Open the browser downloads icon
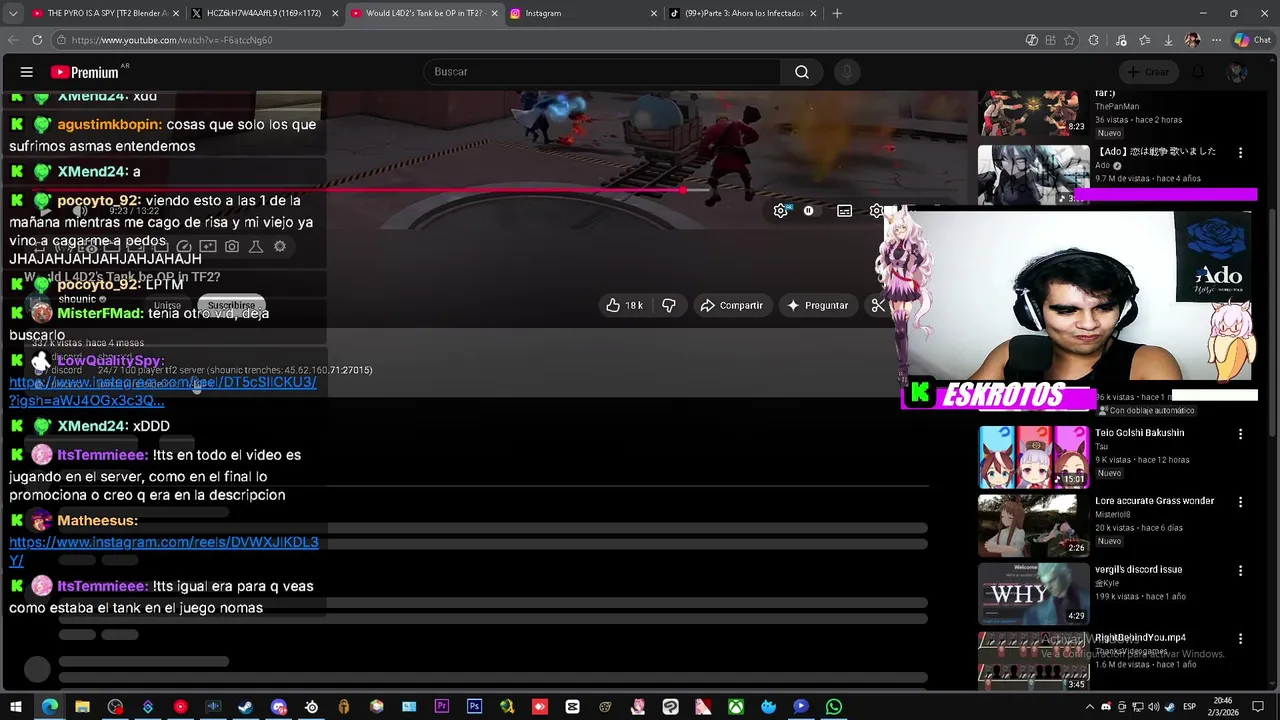Viewport: 1280px width, 720px height. click(x=1168, y=40)
